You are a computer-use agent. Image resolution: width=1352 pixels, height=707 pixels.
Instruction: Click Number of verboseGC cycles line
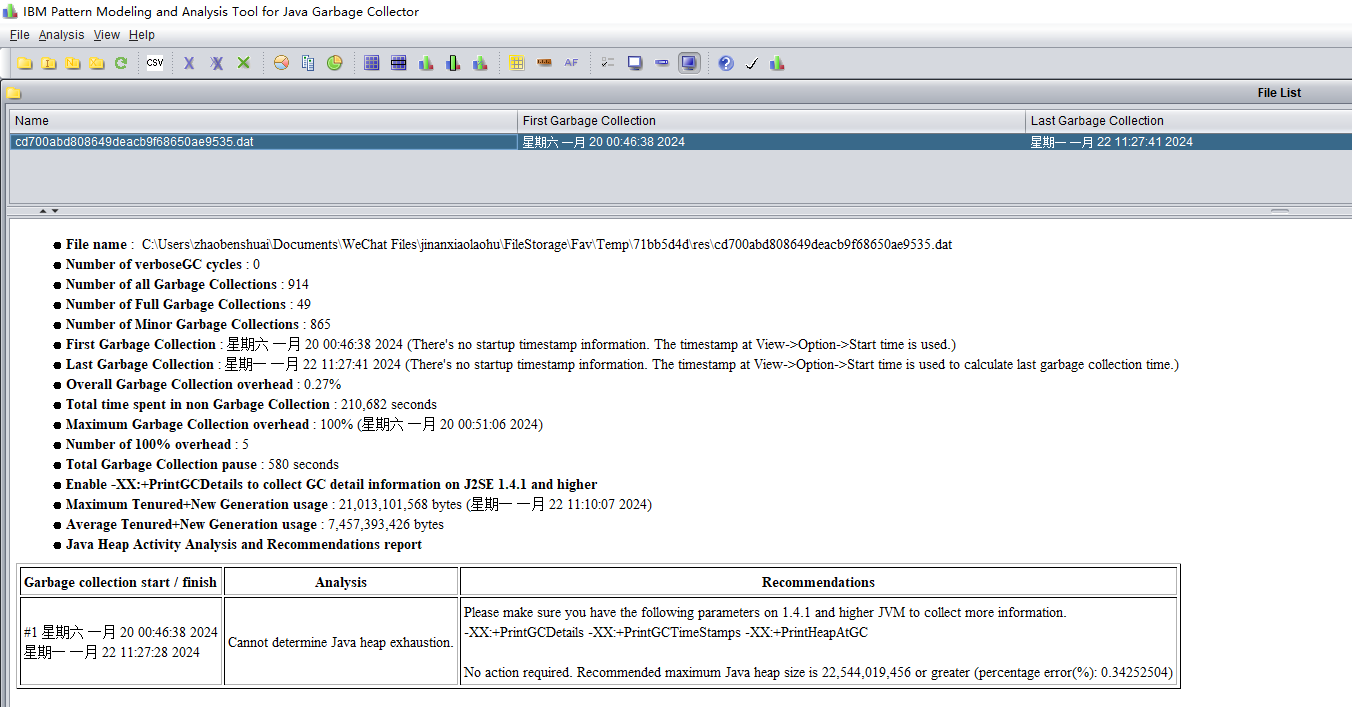click(x=163, y=264)
